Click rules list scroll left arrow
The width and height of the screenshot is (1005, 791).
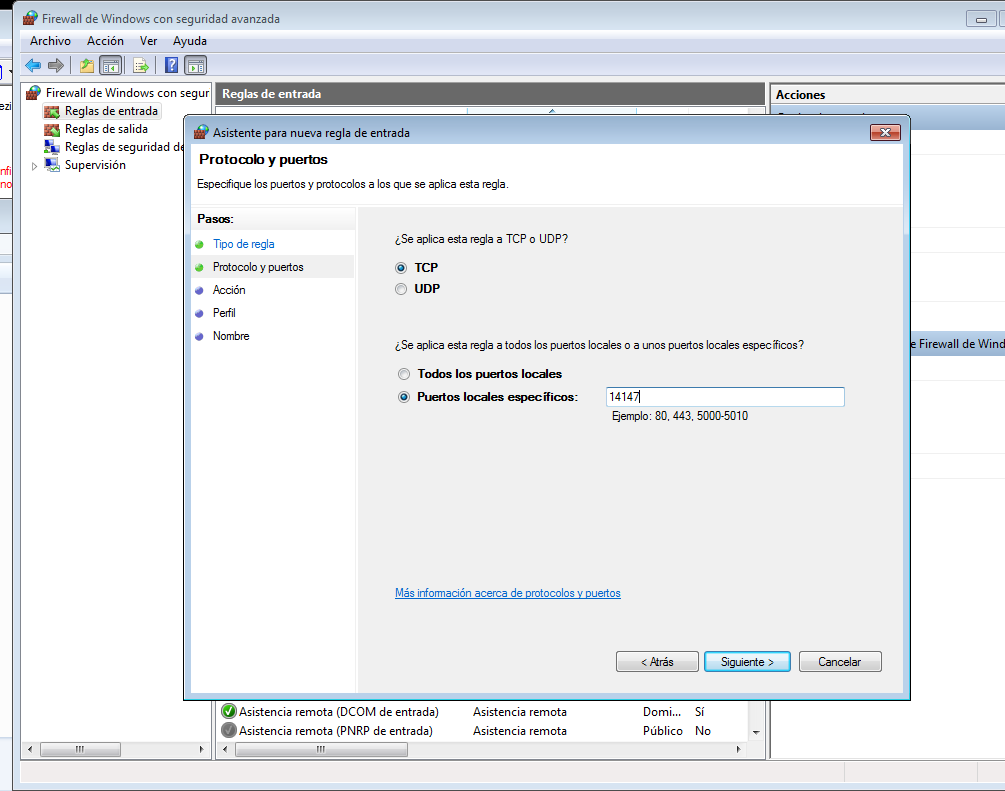click(225, 749)
